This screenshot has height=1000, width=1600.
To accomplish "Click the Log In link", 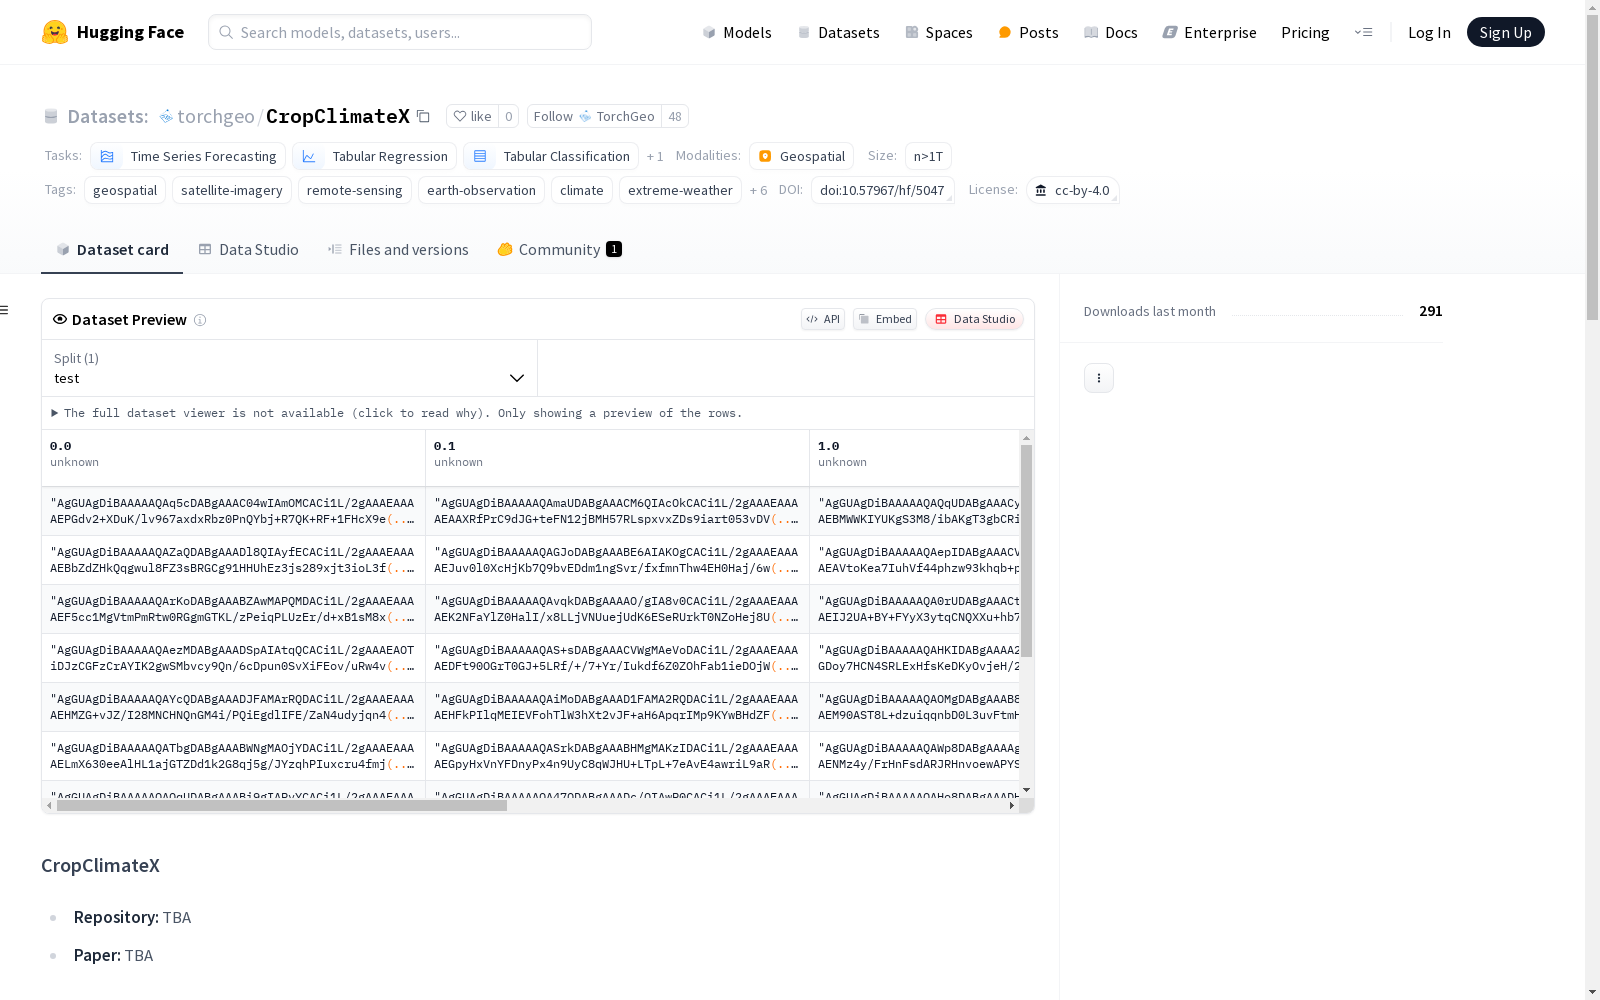I will tap(1429, 32).
